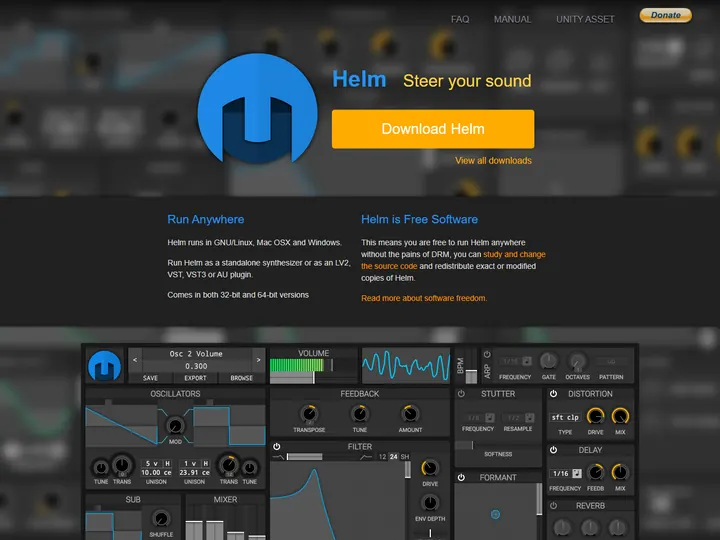The width and height of the screenshot is (720, 540).
Task: Click the Feedback TRANSPOSE knob
Action: click(x=309, y=414)
